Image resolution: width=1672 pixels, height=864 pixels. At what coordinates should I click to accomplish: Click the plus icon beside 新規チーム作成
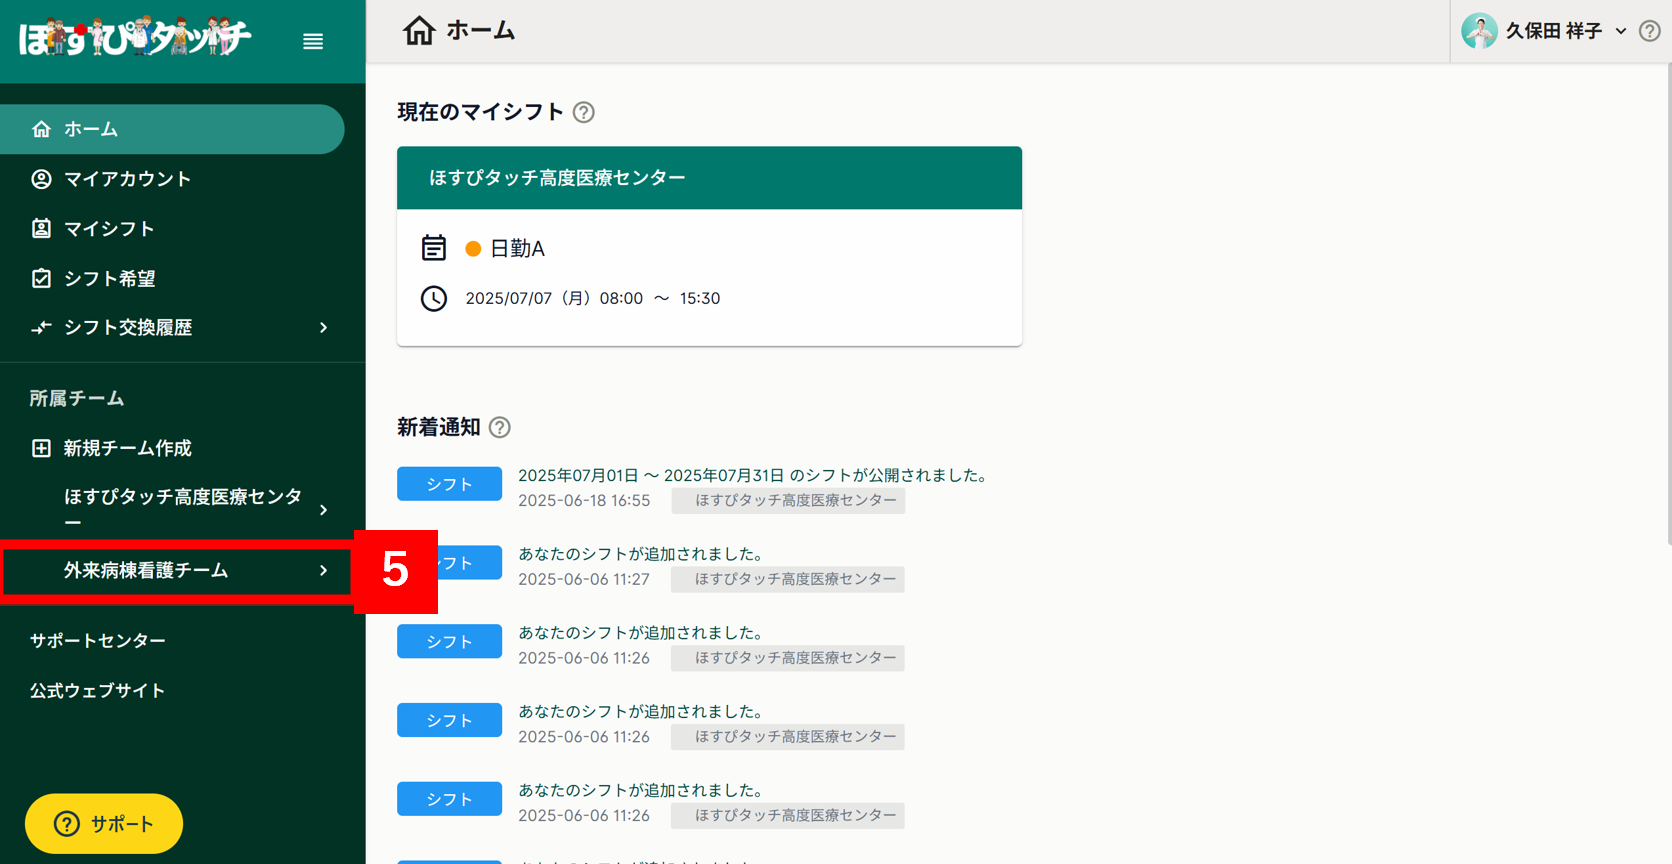point(41,448)
